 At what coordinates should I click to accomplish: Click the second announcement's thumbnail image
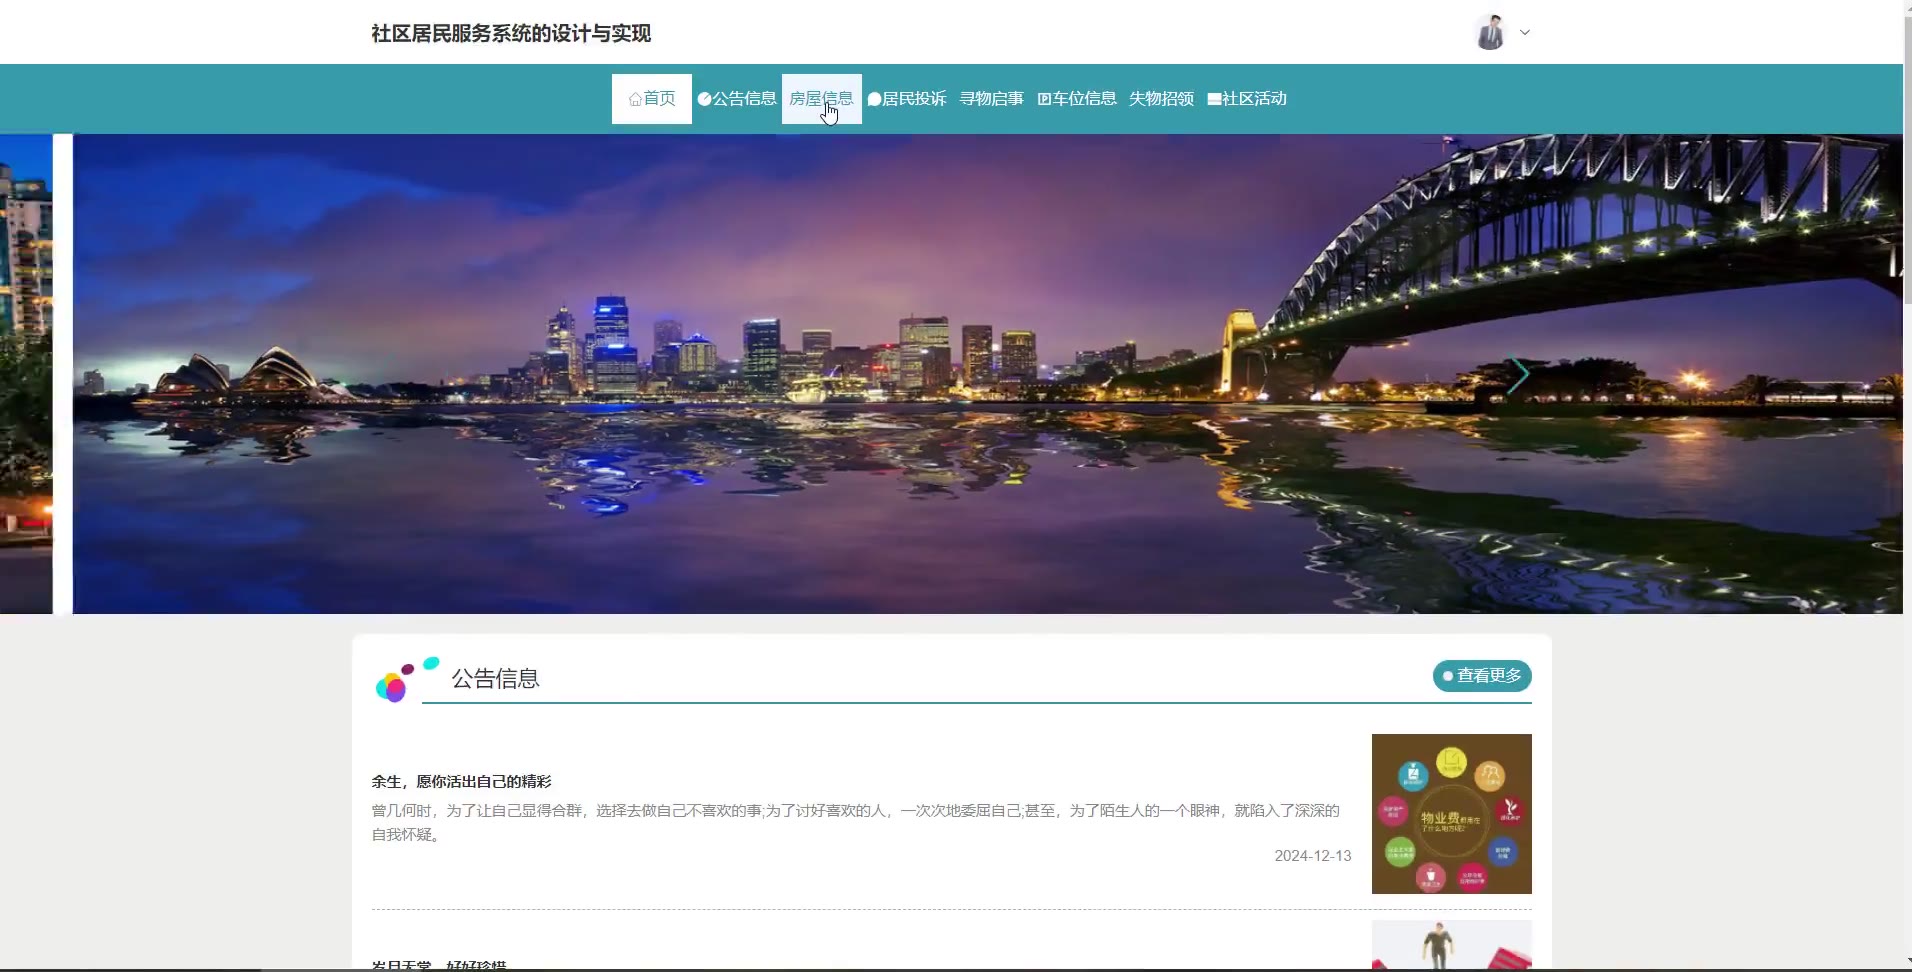(1451, 945)
